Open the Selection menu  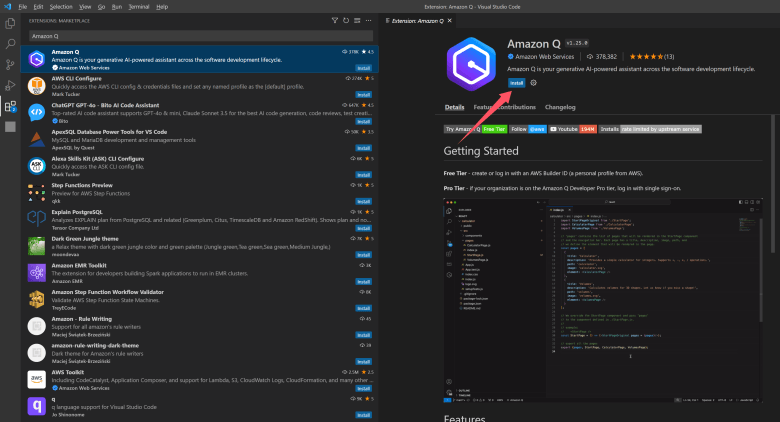[60, 6]
